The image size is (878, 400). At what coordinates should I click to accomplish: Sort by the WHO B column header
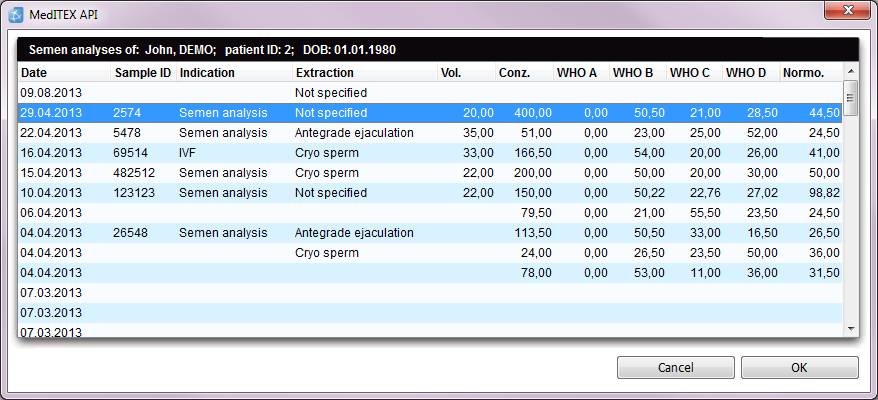click(x=638, y=73)
